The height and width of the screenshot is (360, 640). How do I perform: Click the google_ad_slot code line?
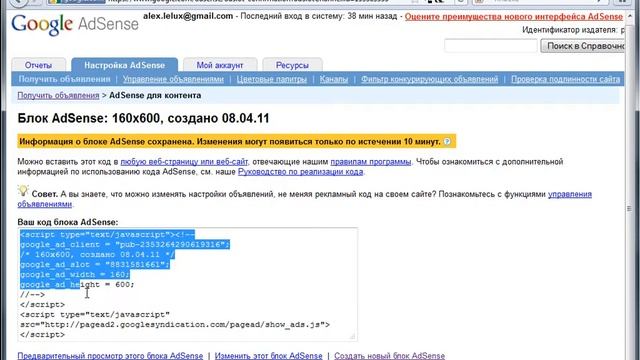pos(95,264)
